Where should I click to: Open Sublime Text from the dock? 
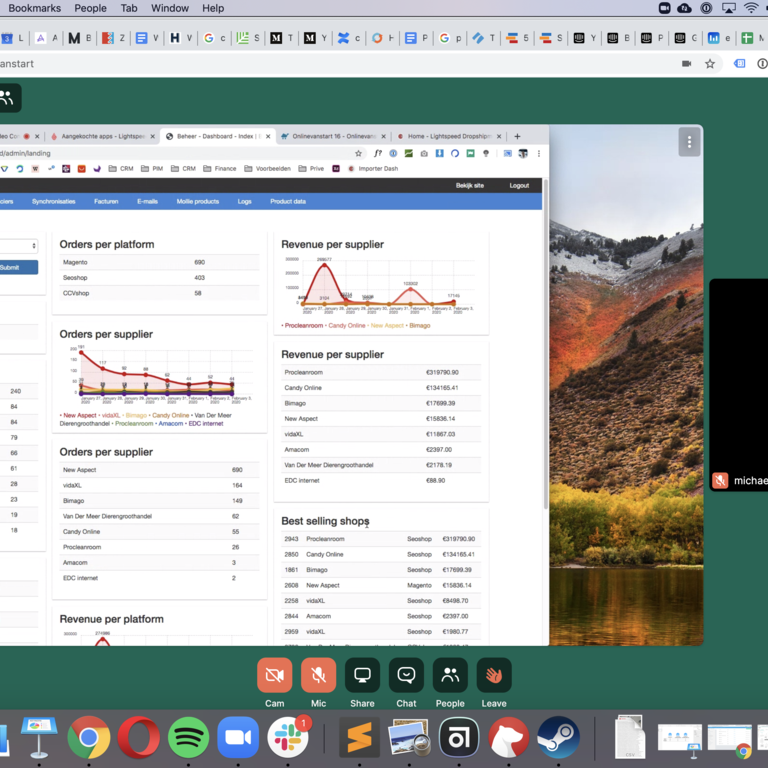(359, 739)
